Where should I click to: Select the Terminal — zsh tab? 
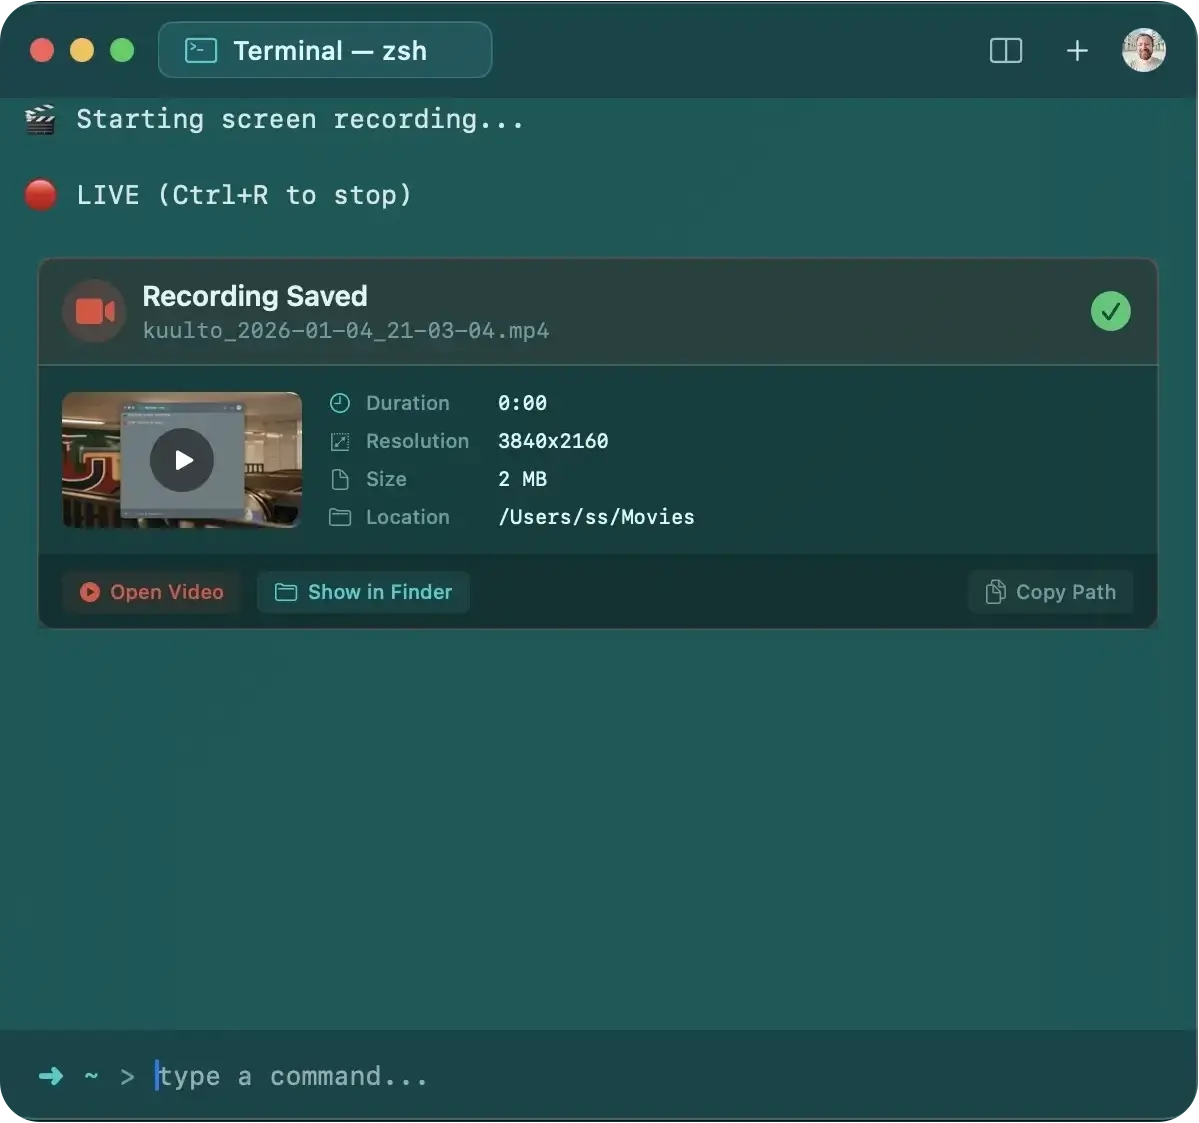(325, 50)
